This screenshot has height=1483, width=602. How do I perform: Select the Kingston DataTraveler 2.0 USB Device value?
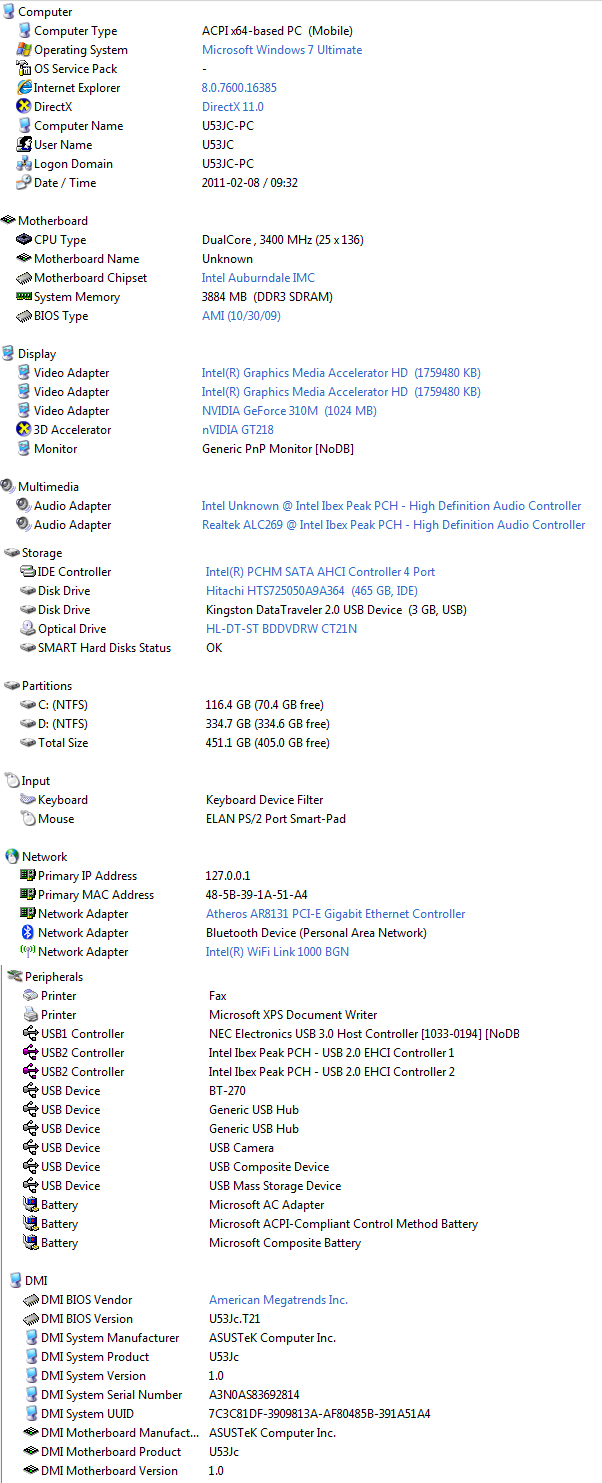tap(336, 610)
